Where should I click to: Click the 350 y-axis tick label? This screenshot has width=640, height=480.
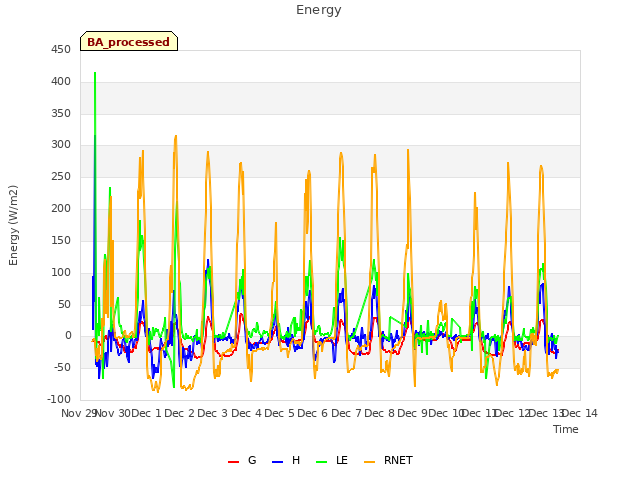61,113
